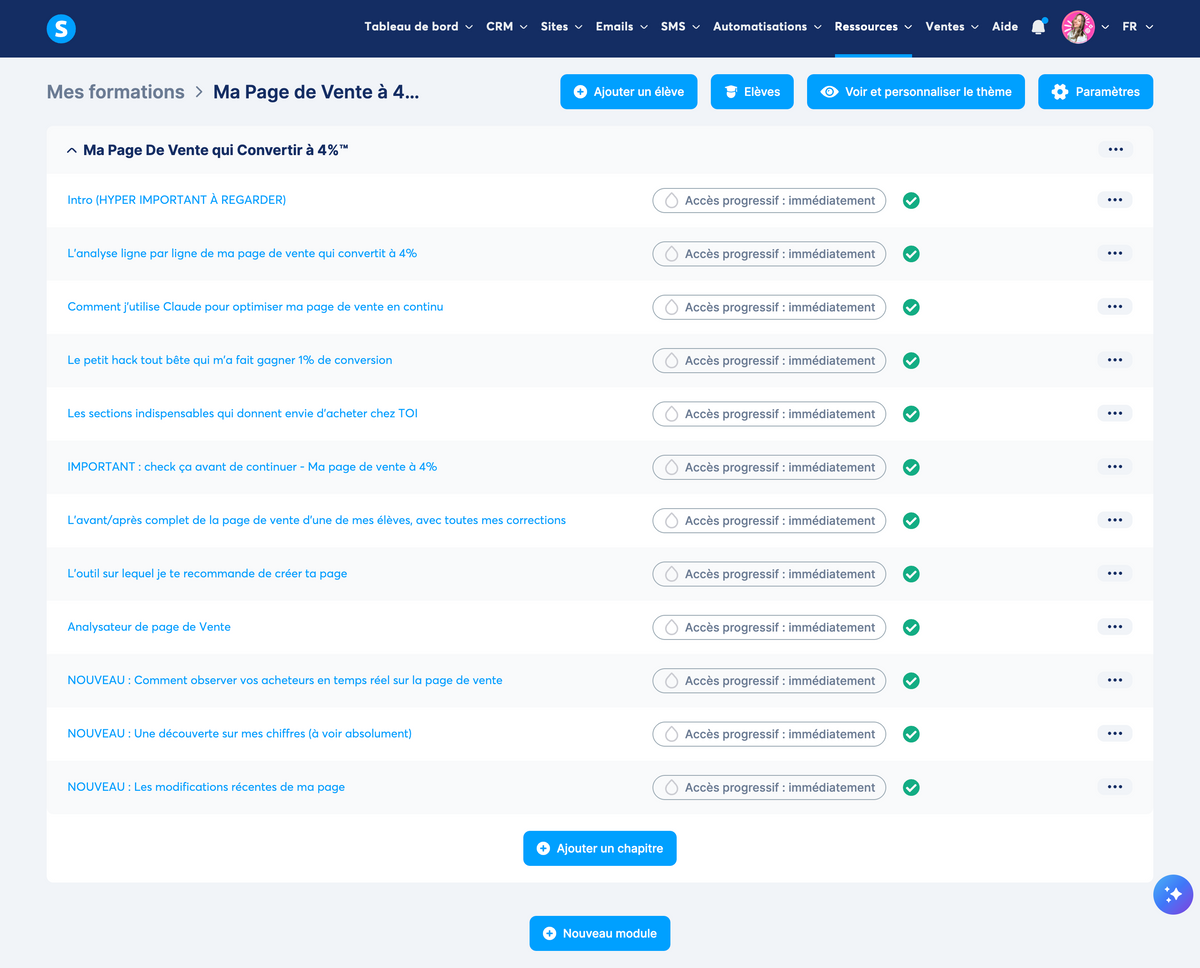This screenshot has height=968, width=1200.
Task: Open three-dots menu for L'avant/après complet row
Action: pyautogui.click(x=1115, y=520)
